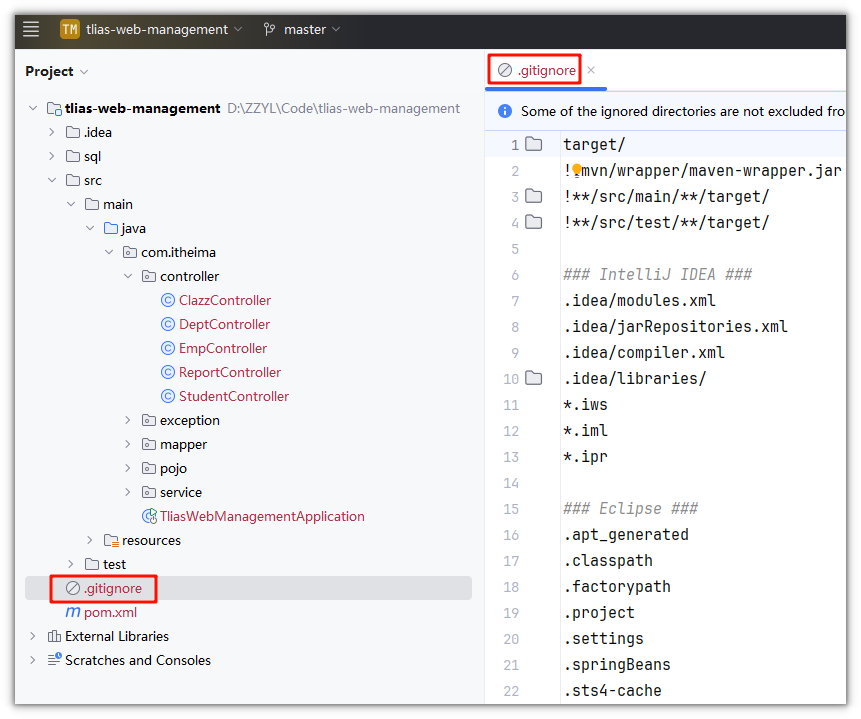Click the project root module icon
This screenshot has width=861, height=719.
coord(54,109)
